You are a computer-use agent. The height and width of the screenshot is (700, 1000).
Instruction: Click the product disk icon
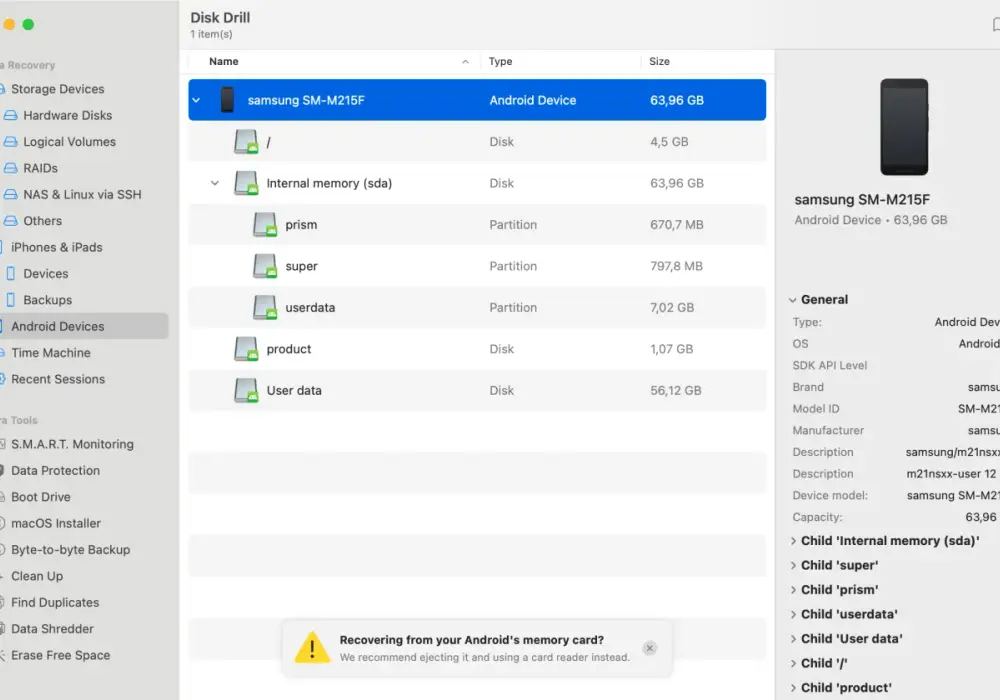tap(246, 349)
